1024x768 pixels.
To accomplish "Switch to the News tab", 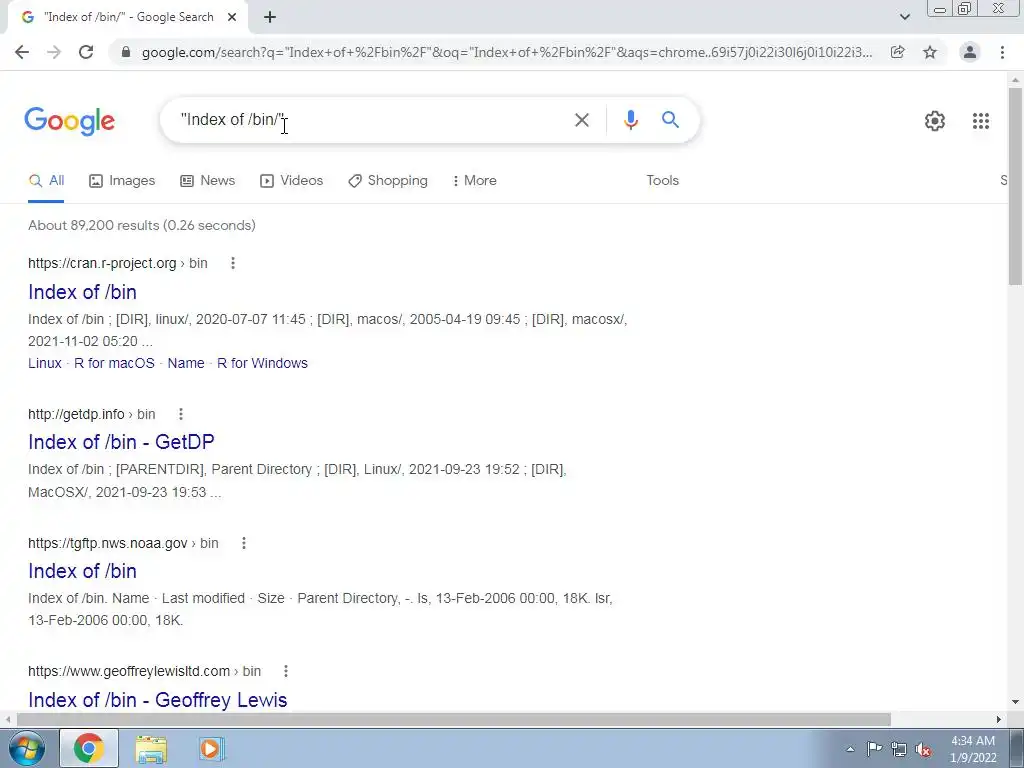I will coord(208,181).
